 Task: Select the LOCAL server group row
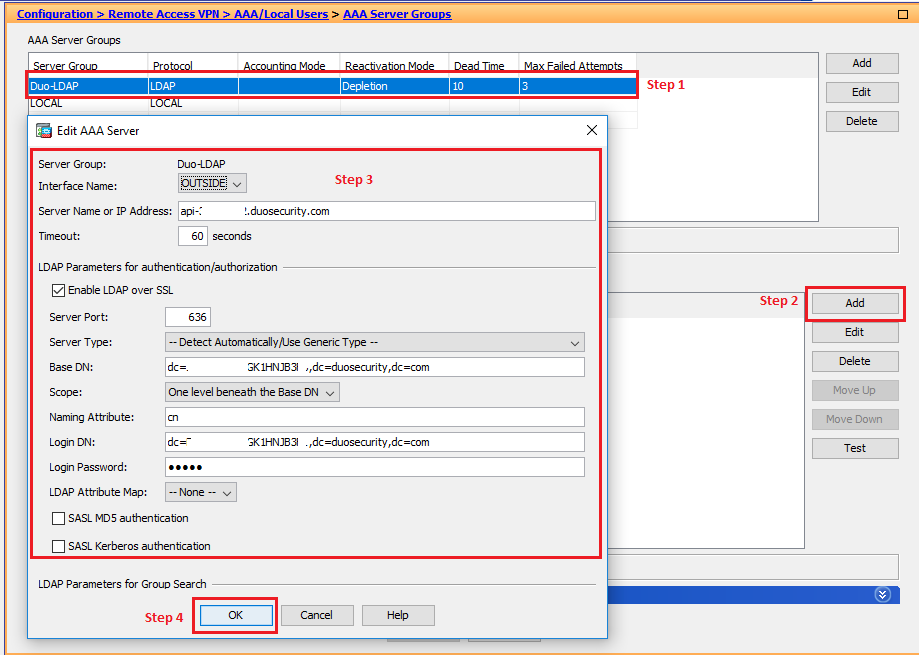tap(333, 103)
